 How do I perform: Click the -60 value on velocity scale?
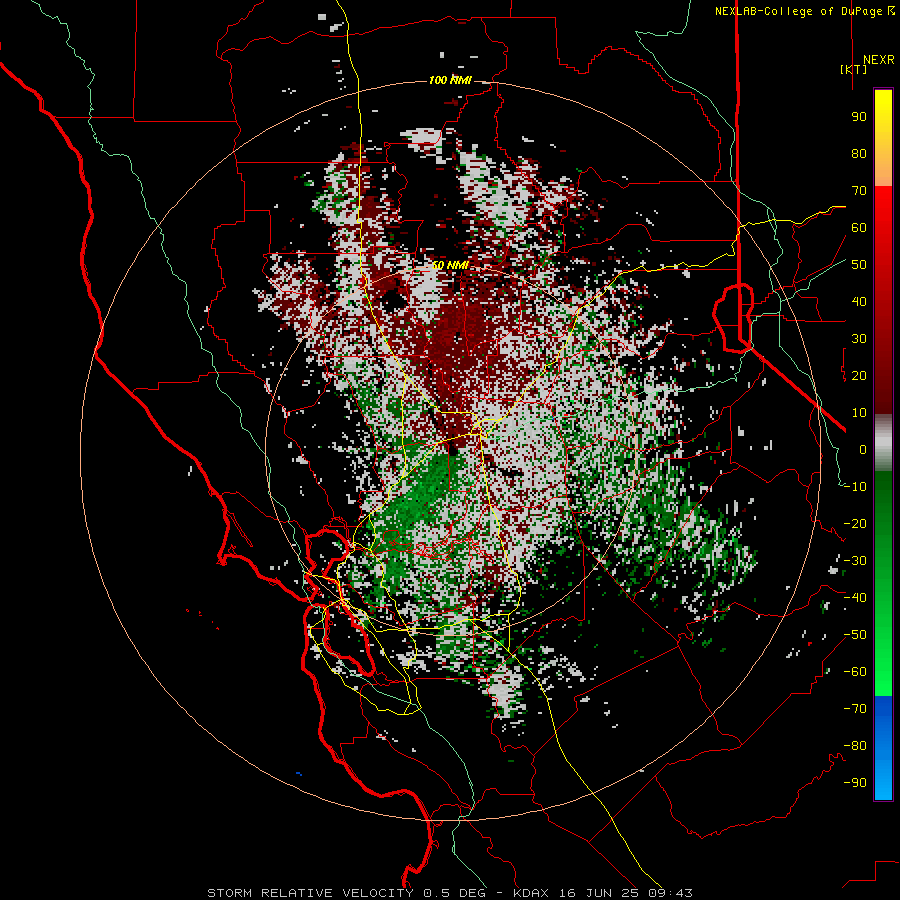(x=855, y=672)
